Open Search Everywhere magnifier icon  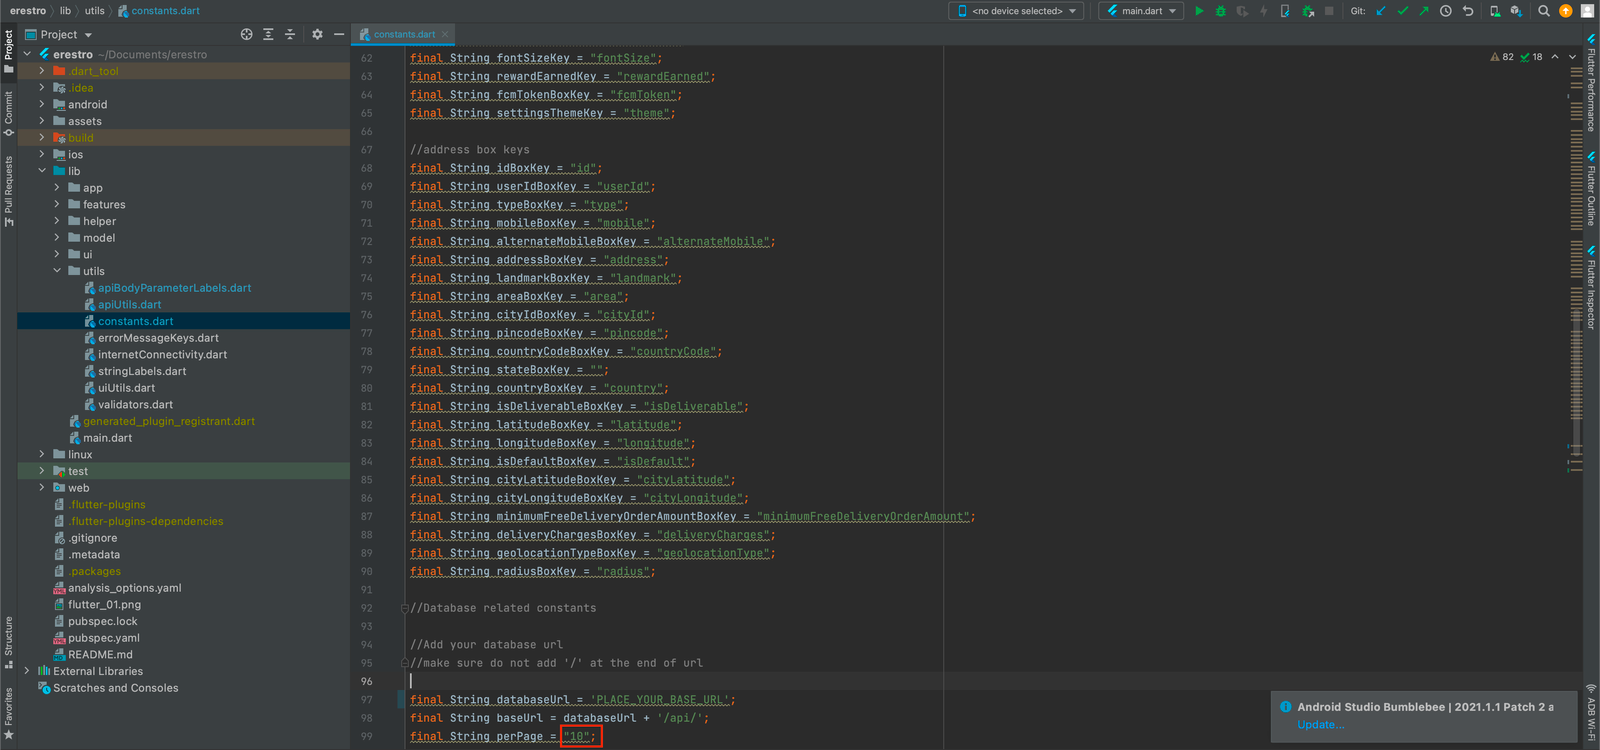click(1544, 11)
